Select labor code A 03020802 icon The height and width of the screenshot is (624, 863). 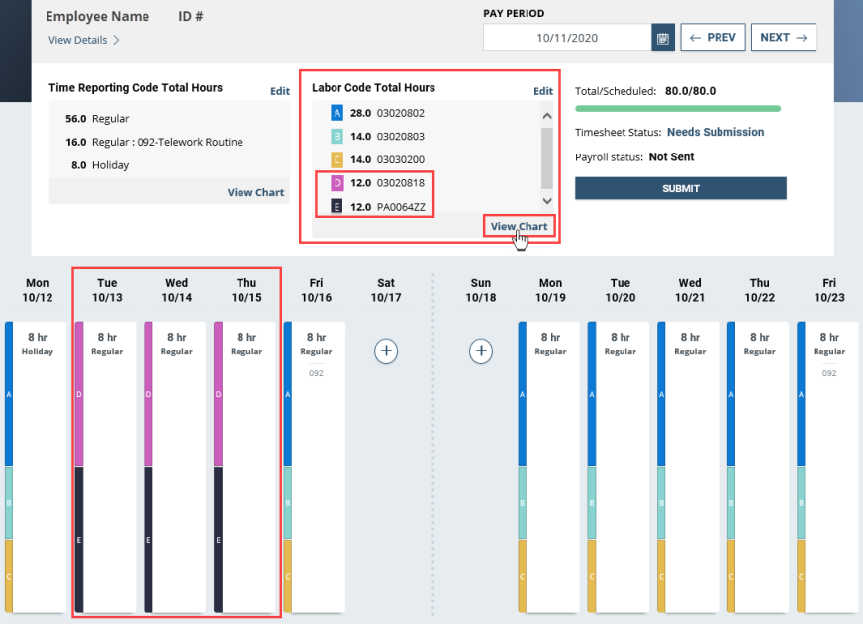tap(337, 113)
